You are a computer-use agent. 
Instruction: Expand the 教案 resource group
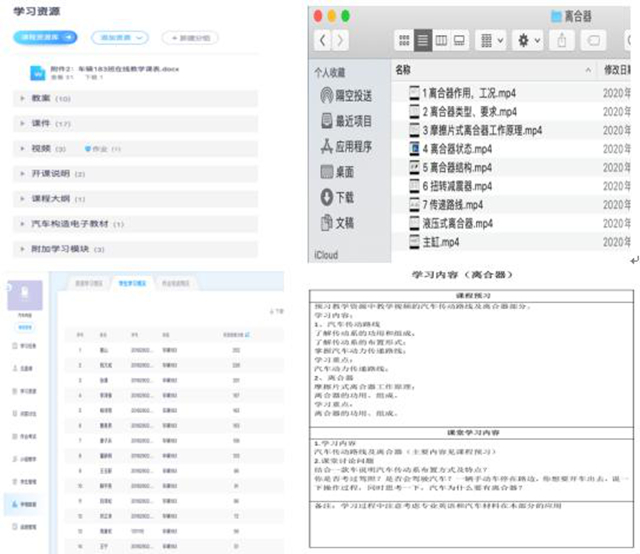click(x=50, y=99)
